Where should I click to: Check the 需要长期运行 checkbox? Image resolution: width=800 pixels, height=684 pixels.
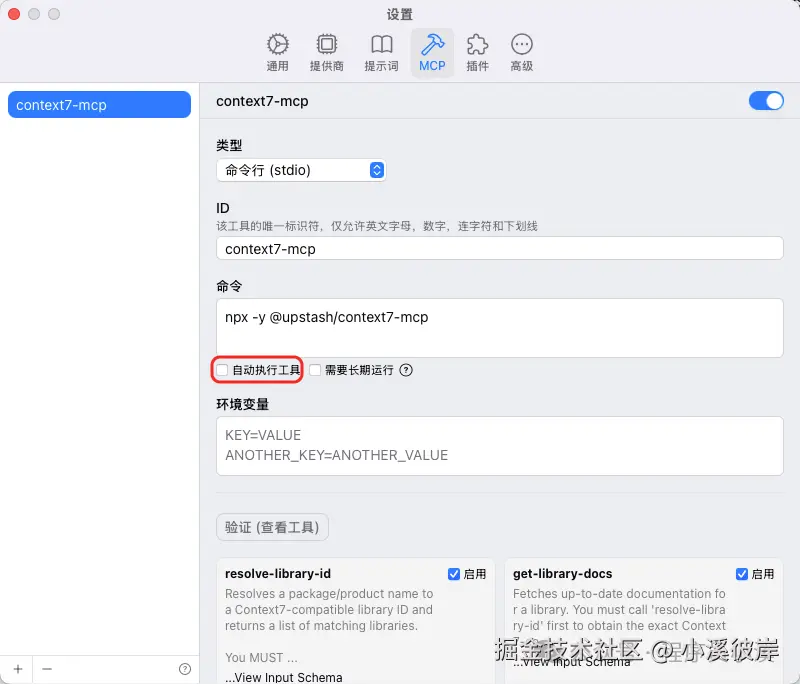coord(316,370)
